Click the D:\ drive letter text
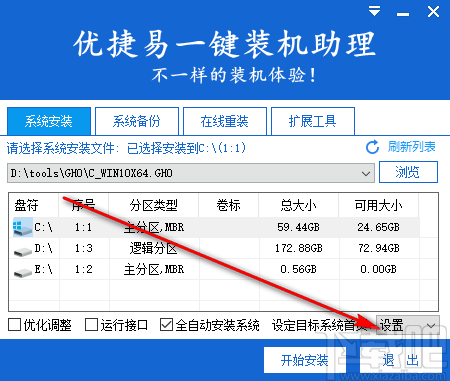This screenshot has height=381, width=450. [x=43, y=248]
